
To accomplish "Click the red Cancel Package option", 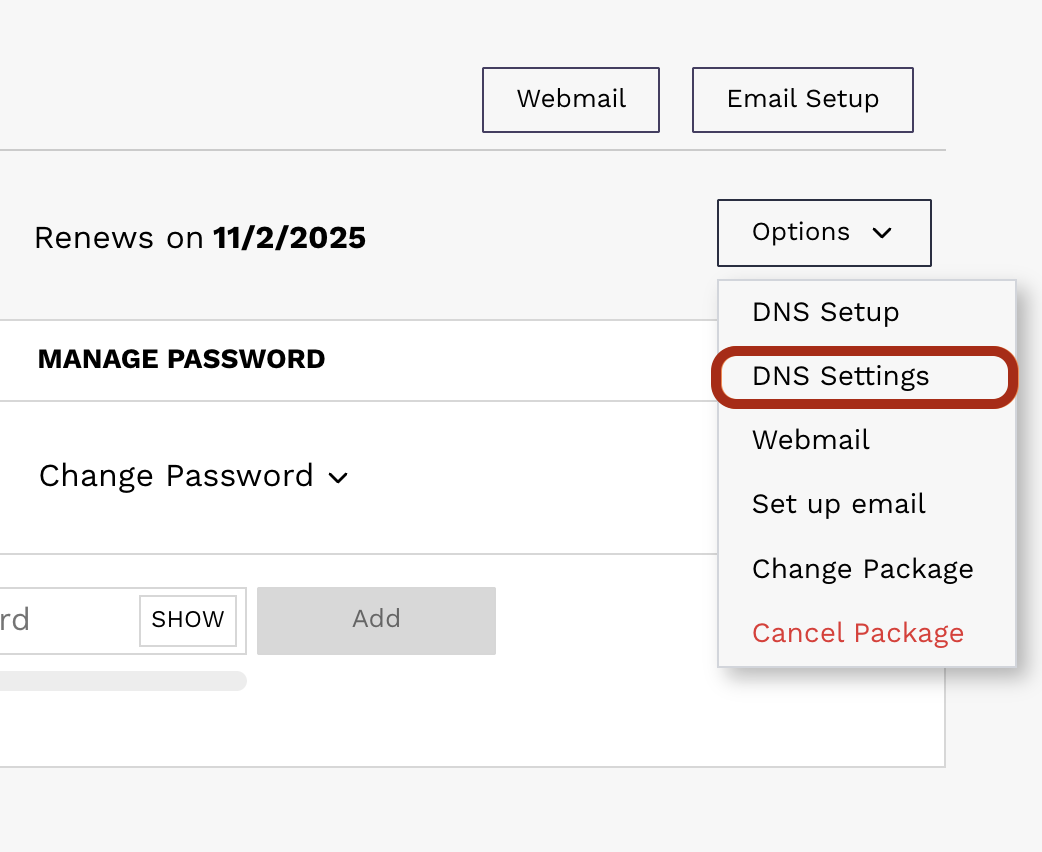I will pos(857,633).
